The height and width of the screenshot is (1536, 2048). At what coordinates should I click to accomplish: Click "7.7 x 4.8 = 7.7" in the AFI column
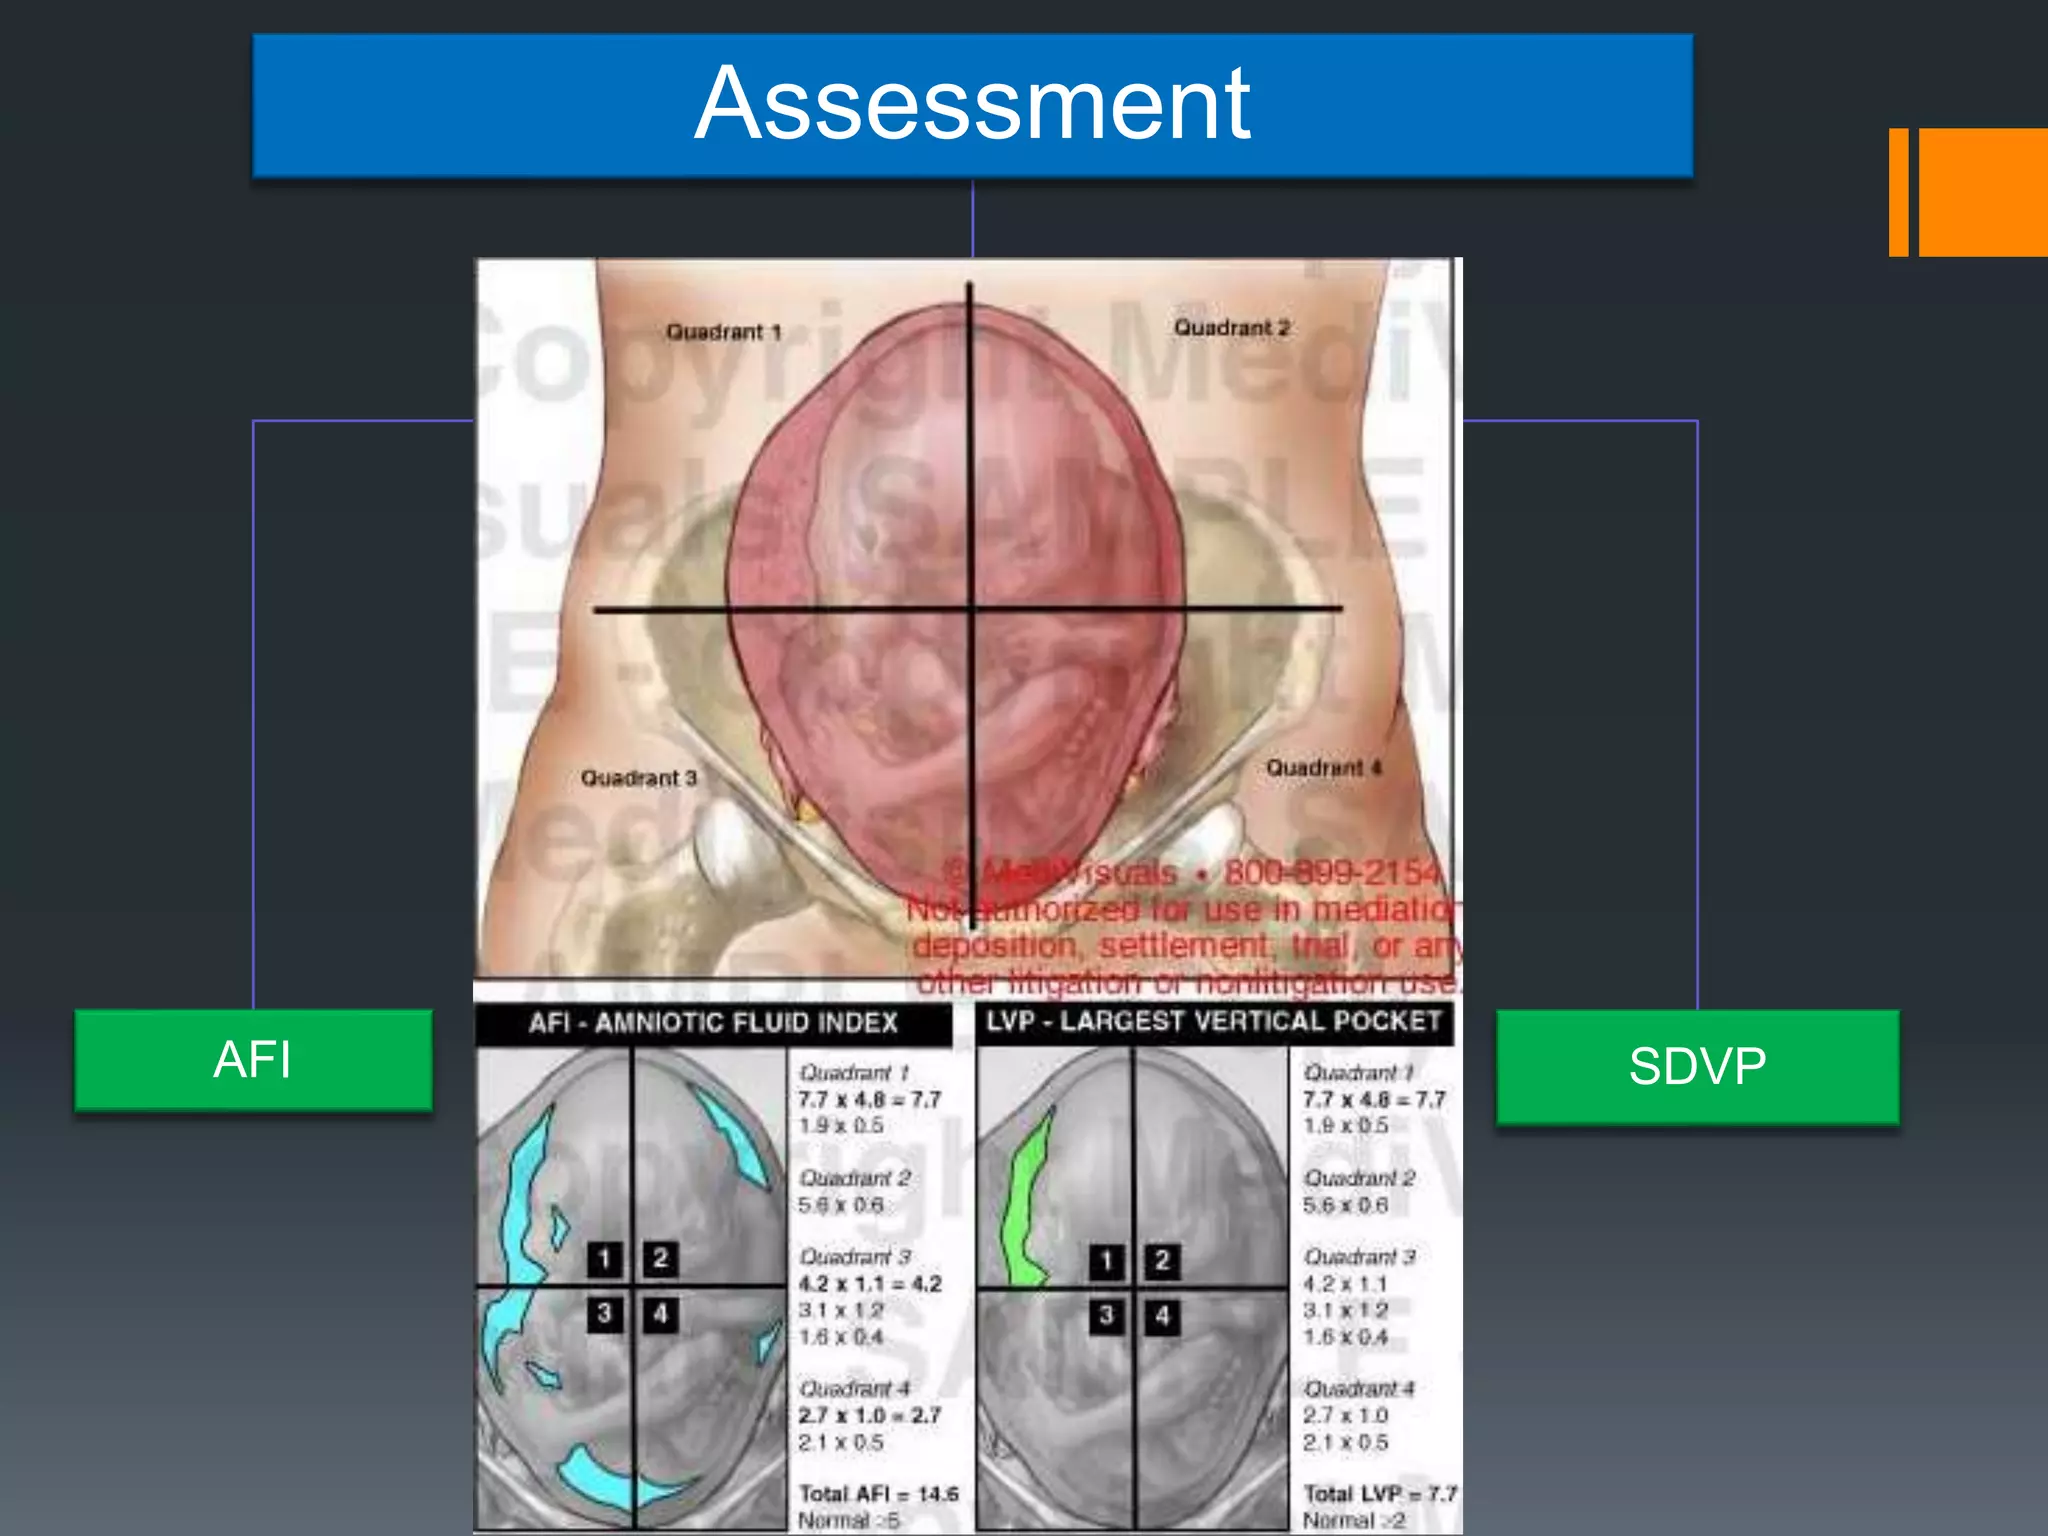coord(869,1099)
